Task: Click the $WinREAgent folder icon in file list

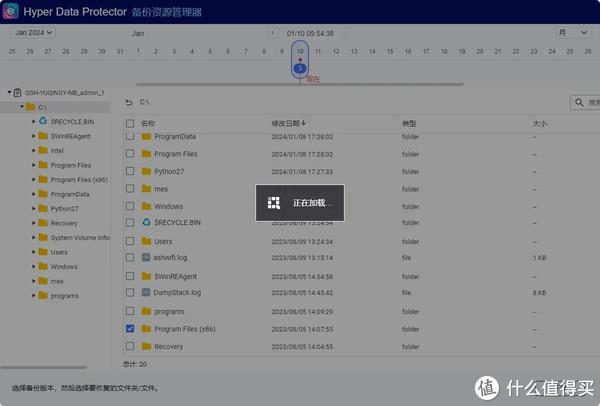Action: point(146,276)
